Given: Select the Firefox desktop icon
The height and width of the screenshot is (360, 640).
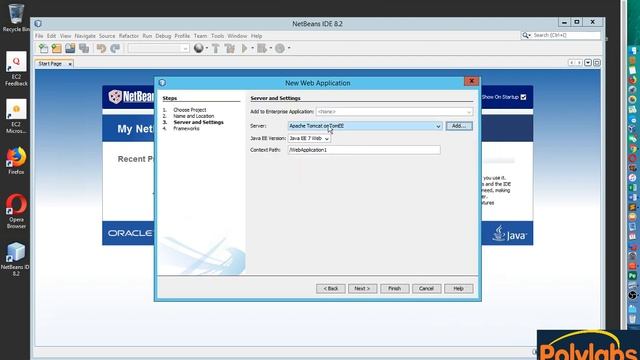Looking at the screenshot, I should (x=16, y=161).
